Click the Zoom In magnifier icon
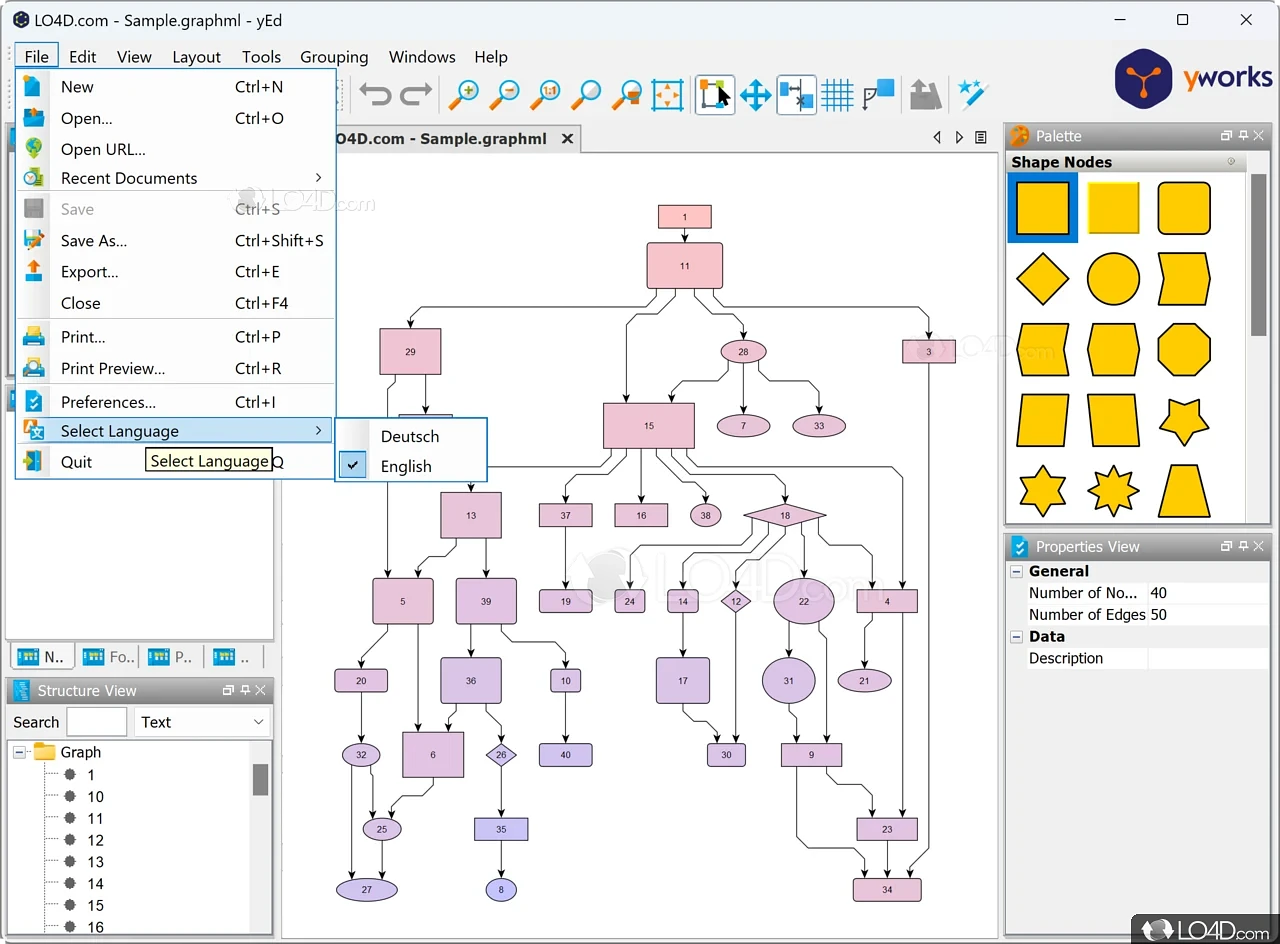Image resolution: width=1280 pixels, height=944 pixels. click(x=462, y=95)
